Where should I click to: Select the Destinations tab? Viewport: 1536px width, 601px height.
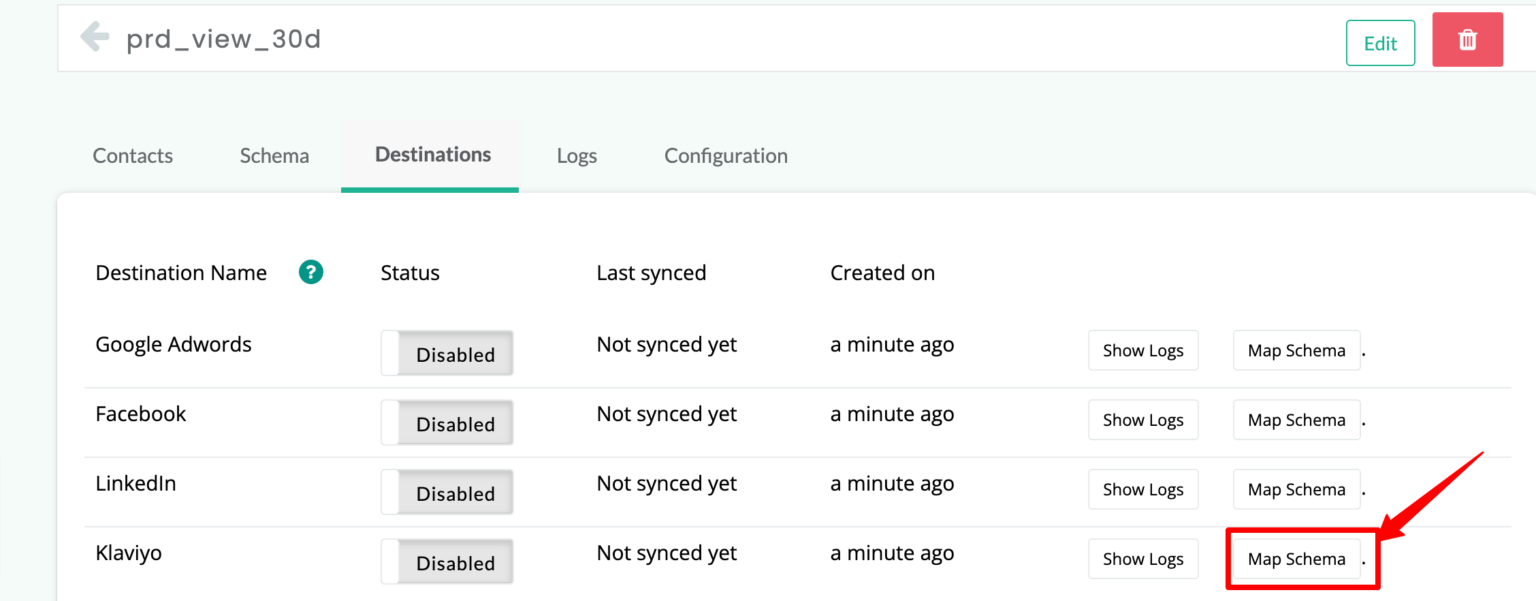(x=432, y=155)
